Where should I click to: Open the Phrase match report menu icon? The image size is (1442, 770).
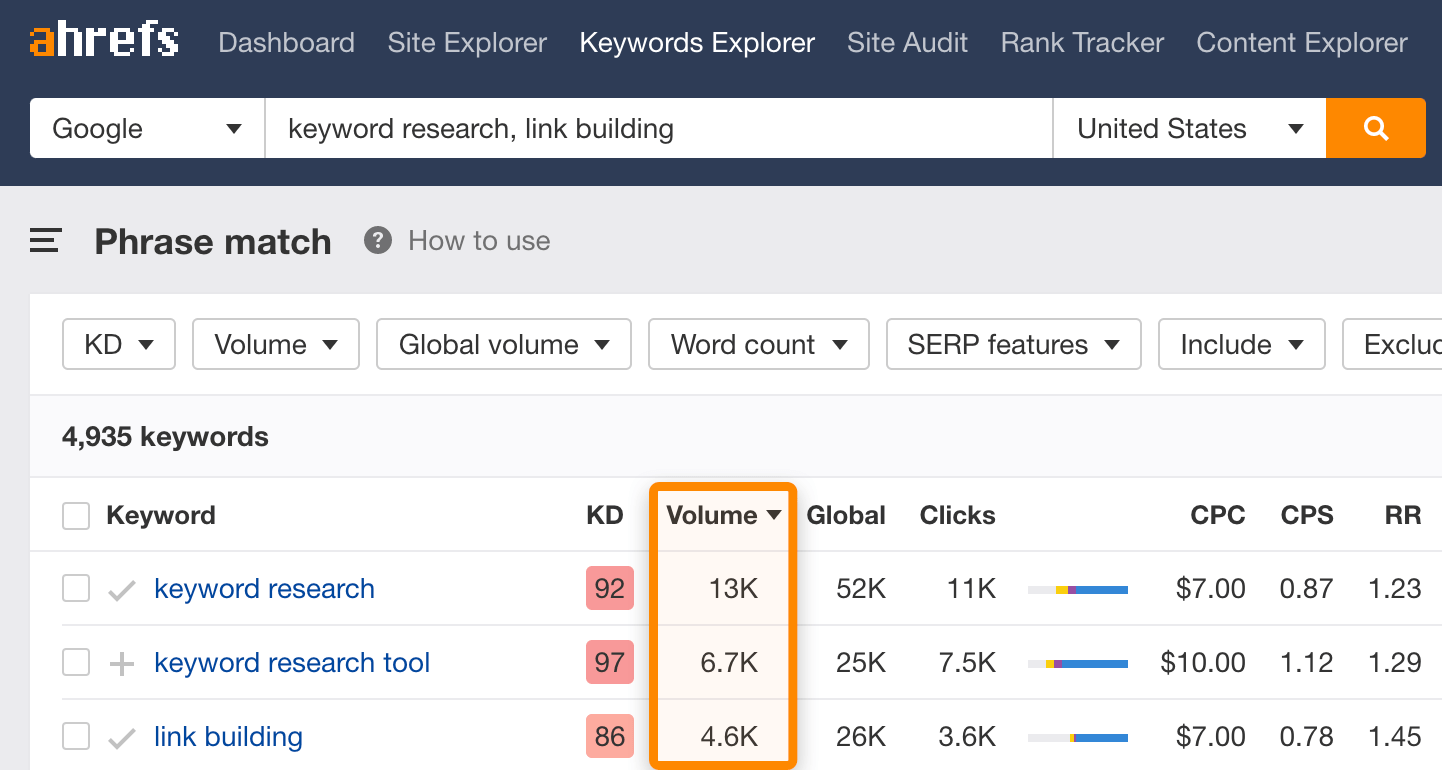(x=44, y=240)
